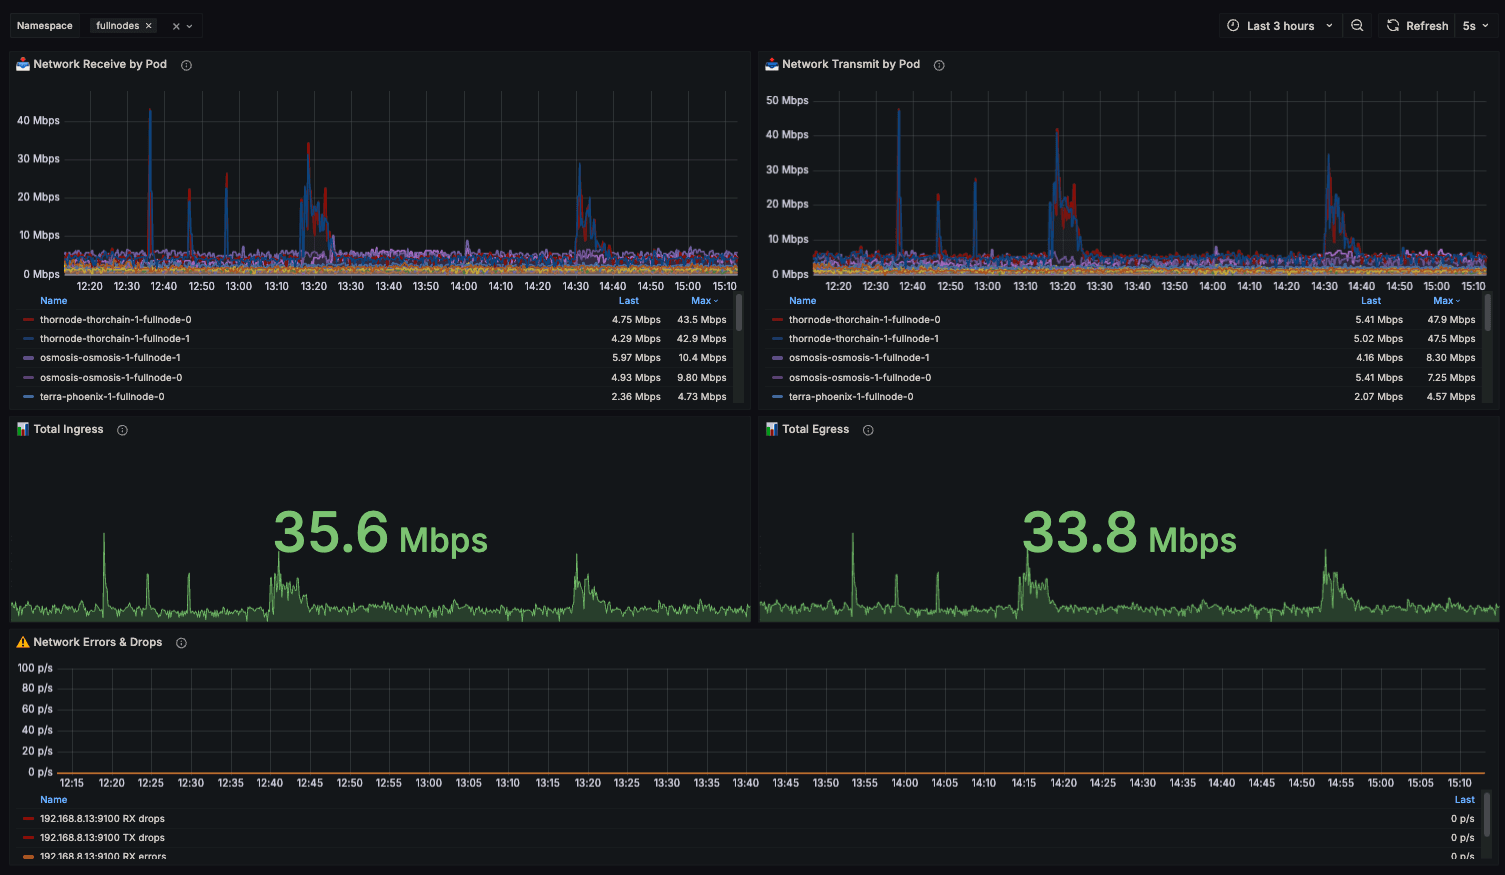Sort Transmit legend by Last column

pos(1371,301)
